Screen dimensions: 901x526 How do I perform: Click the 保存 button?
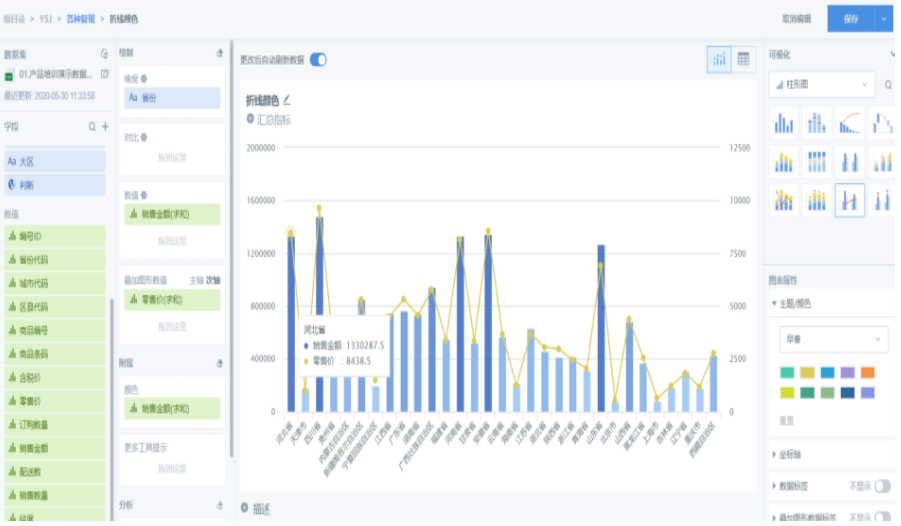(851, 19)
